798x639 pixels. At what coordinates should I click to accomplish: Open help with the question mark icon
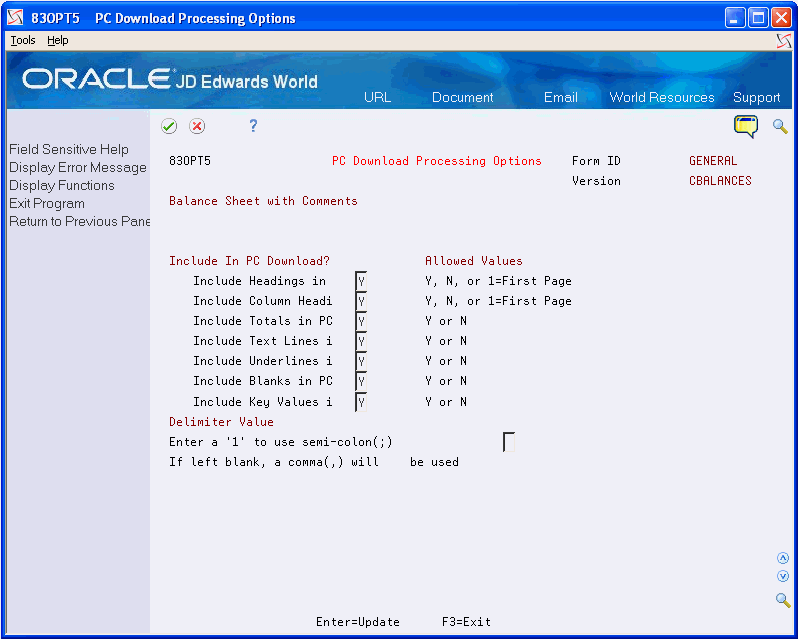point(253,126)
